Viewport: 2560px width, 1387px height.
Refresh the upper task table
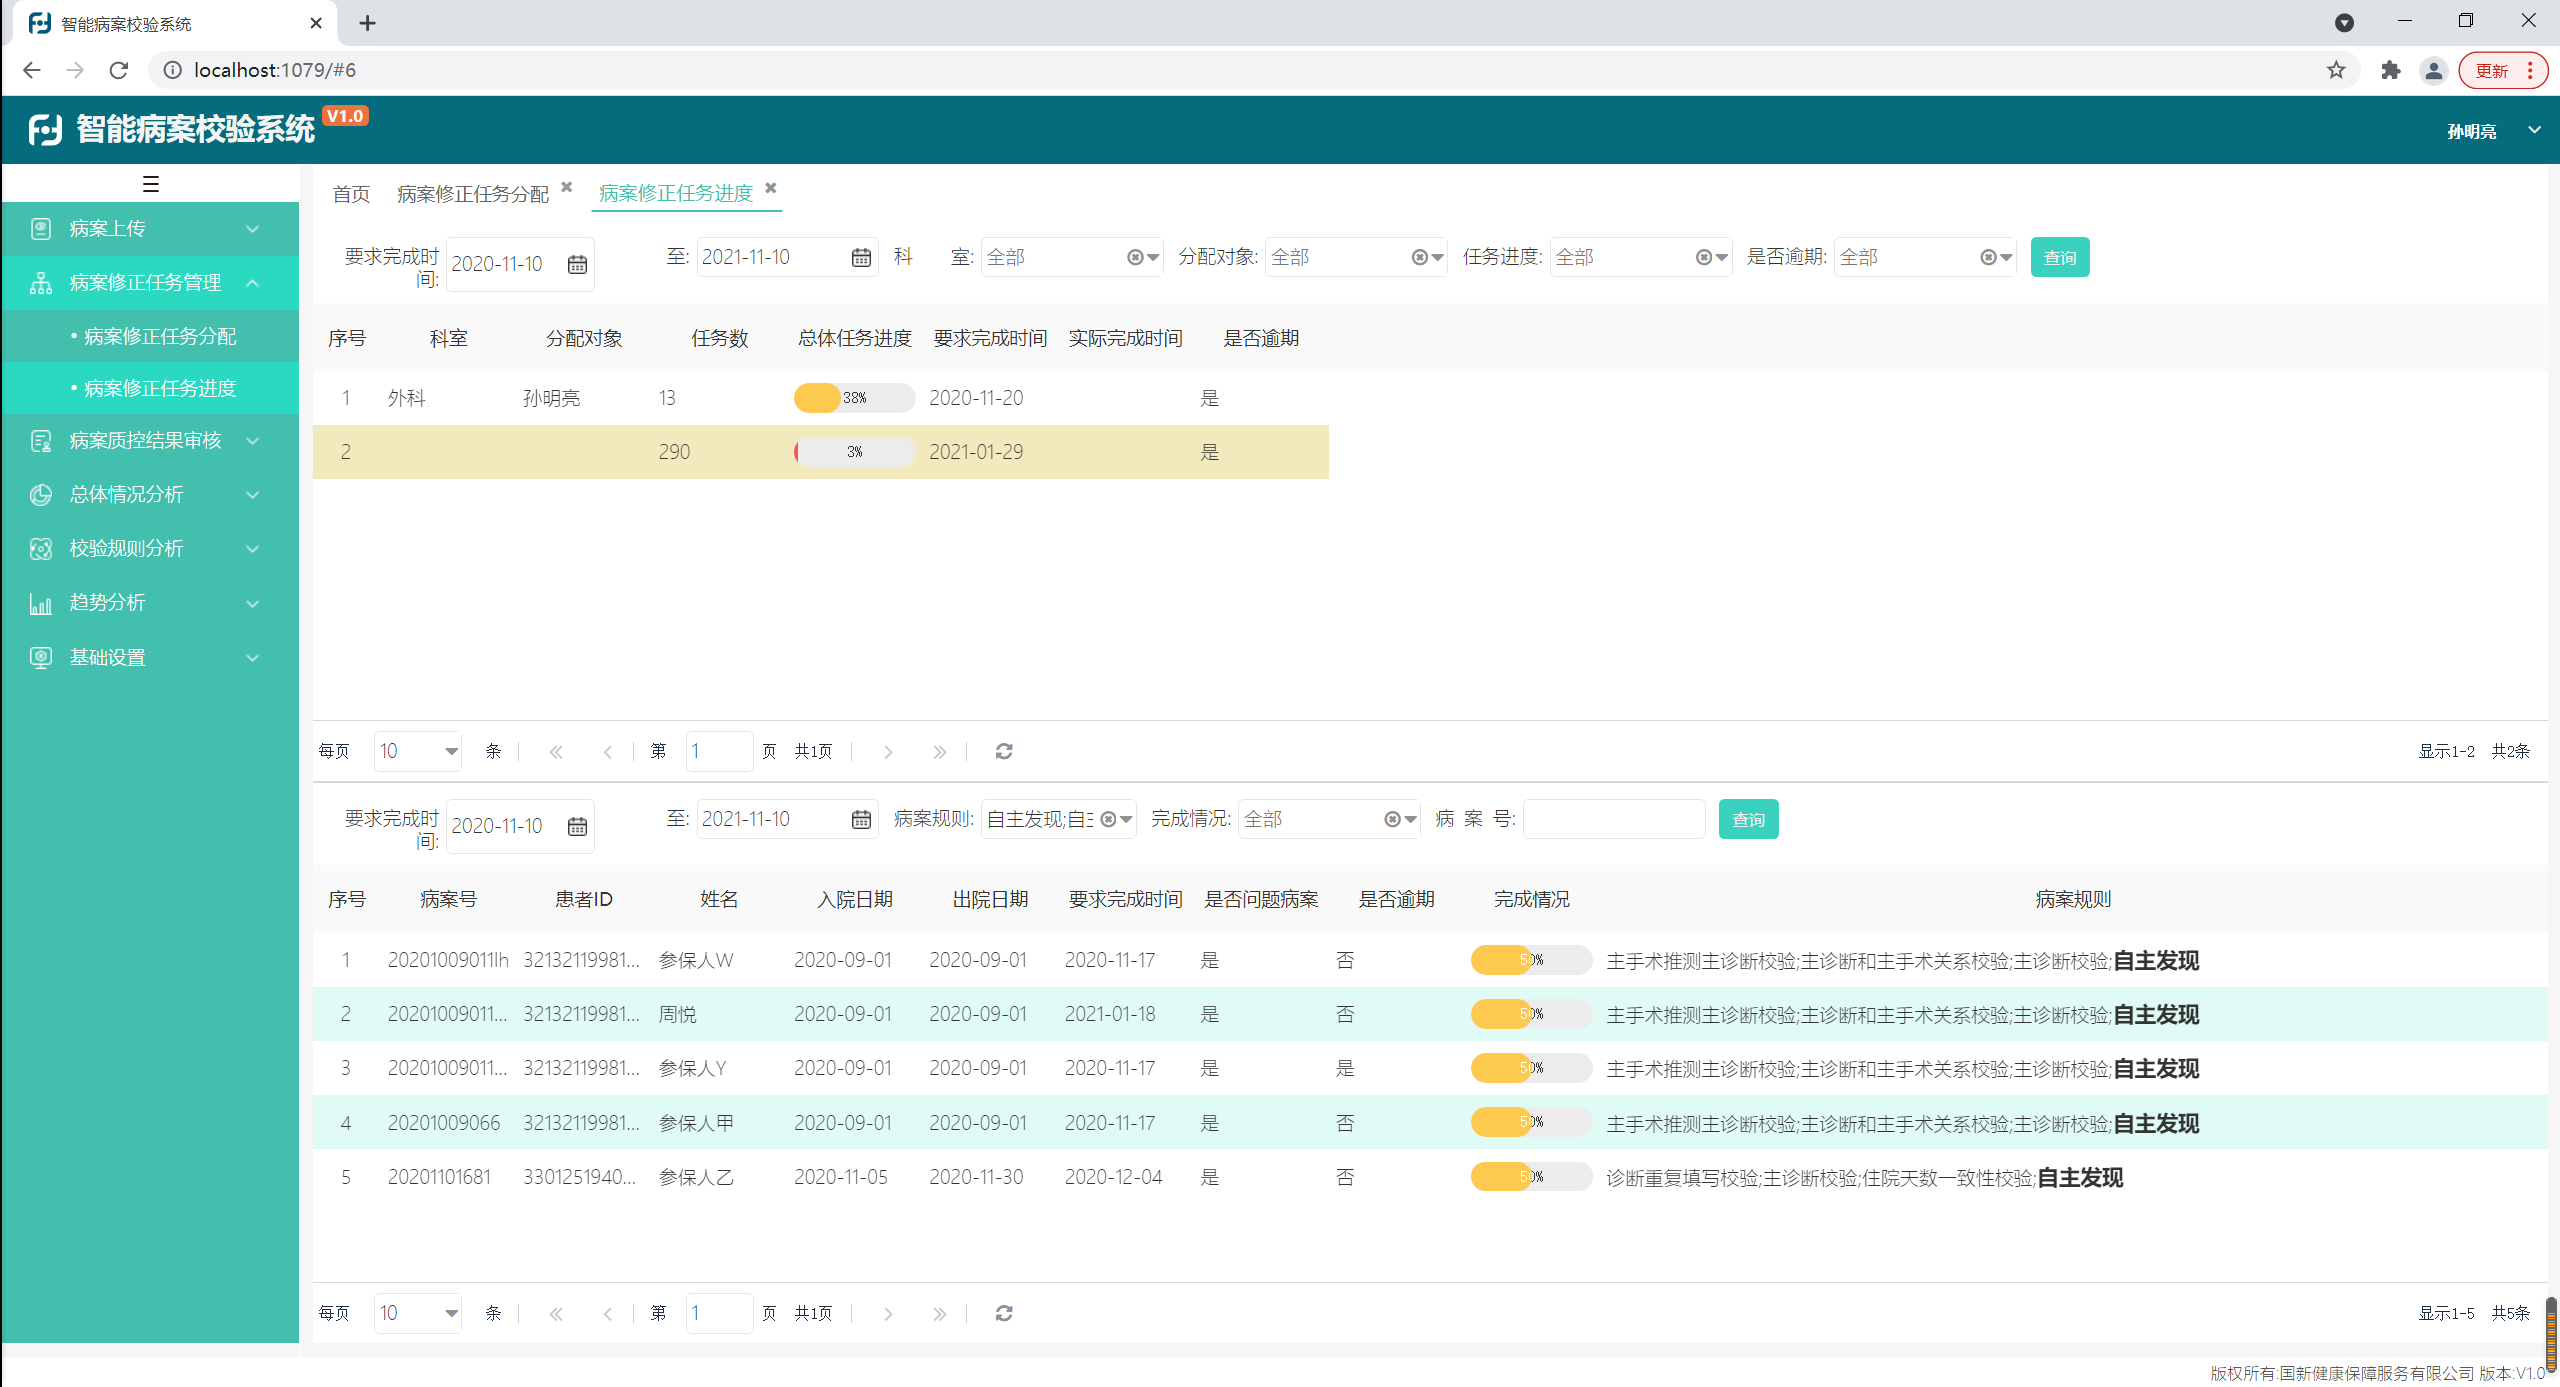pos(1004,751)
